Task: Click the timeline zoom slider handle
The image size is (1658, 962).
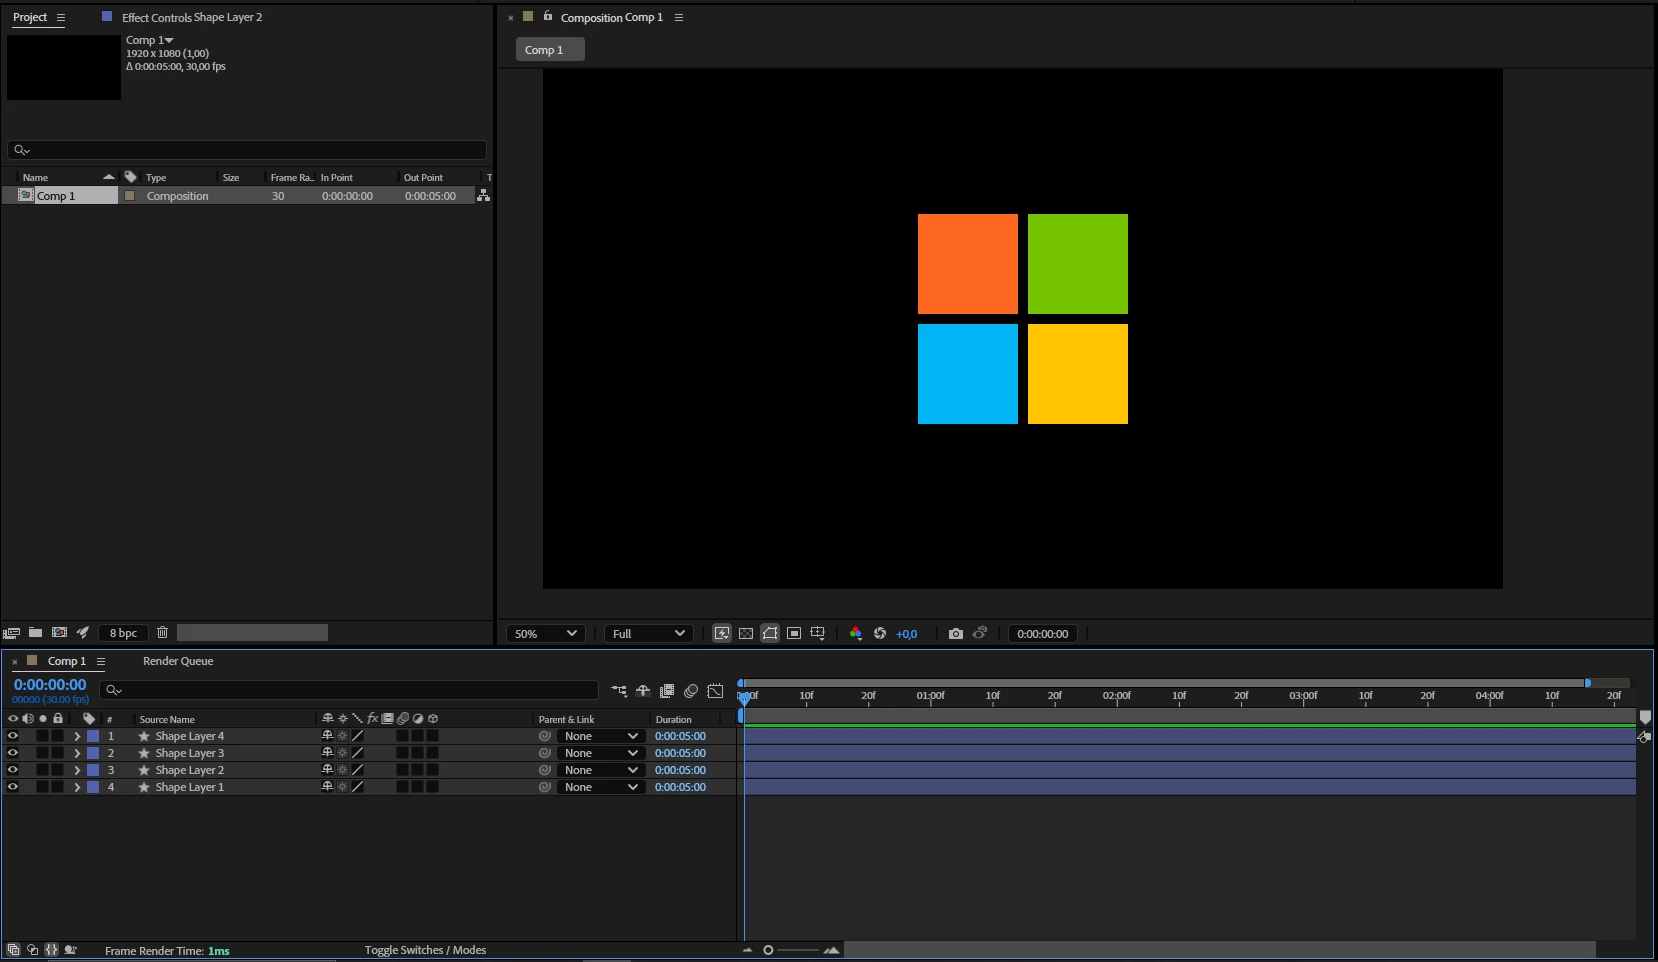Action: click(768, 950)
